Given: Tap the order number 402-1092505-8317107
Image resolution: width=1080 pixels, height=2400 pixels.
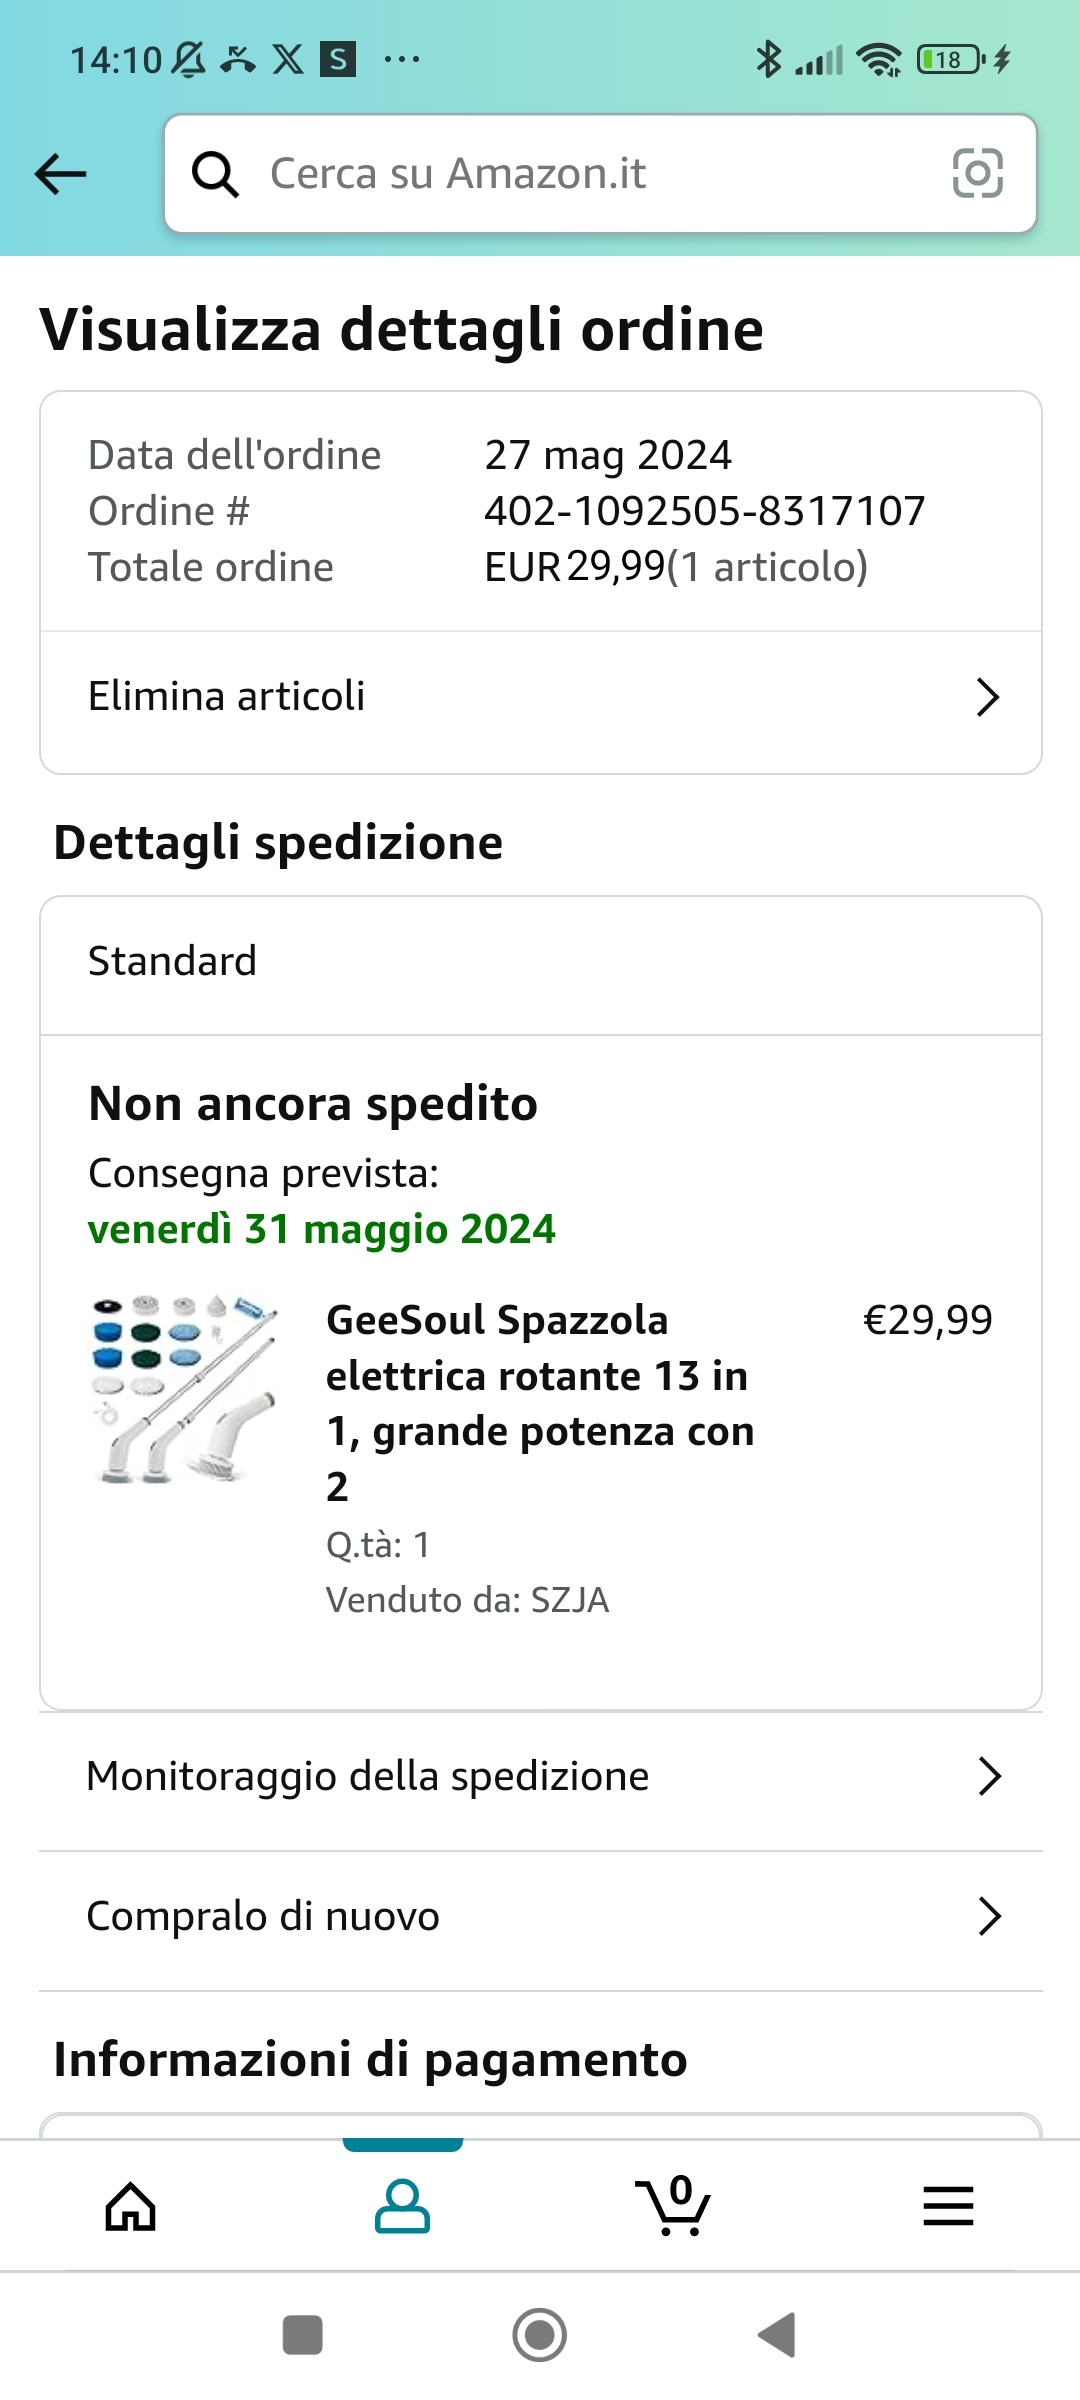Looking at the screenshot, I should tap(705, 511).
